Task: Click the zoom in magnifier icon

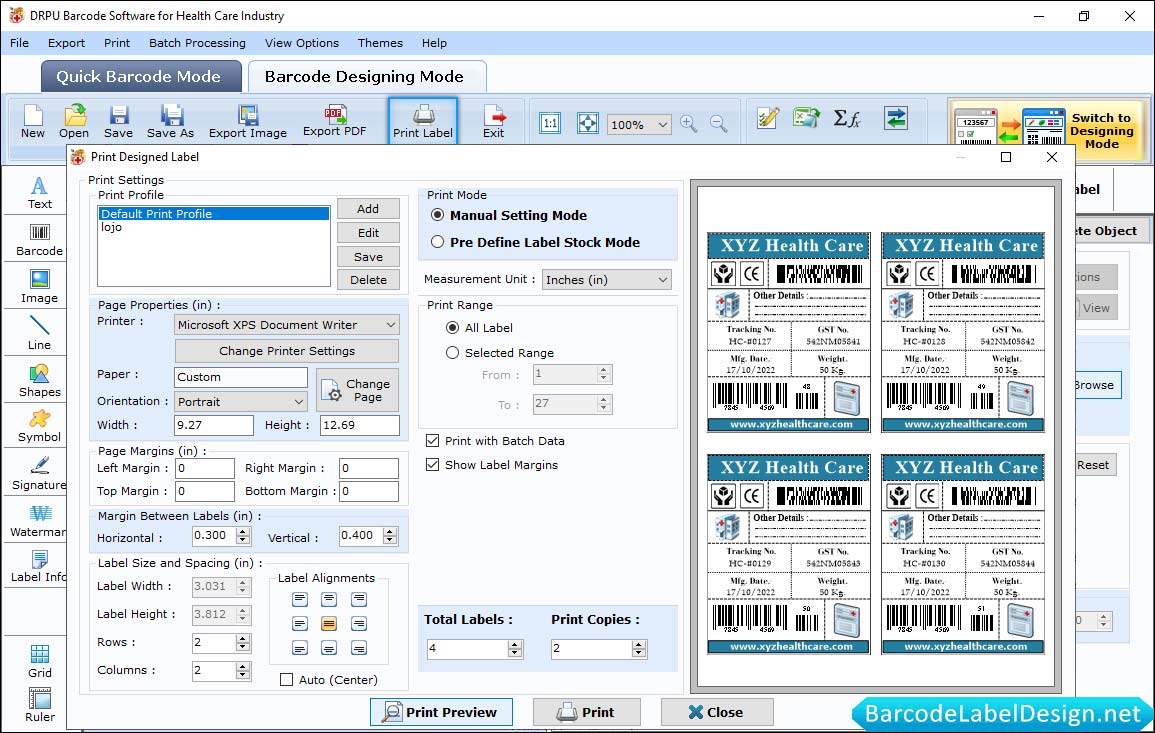Action: coord(689,123)
